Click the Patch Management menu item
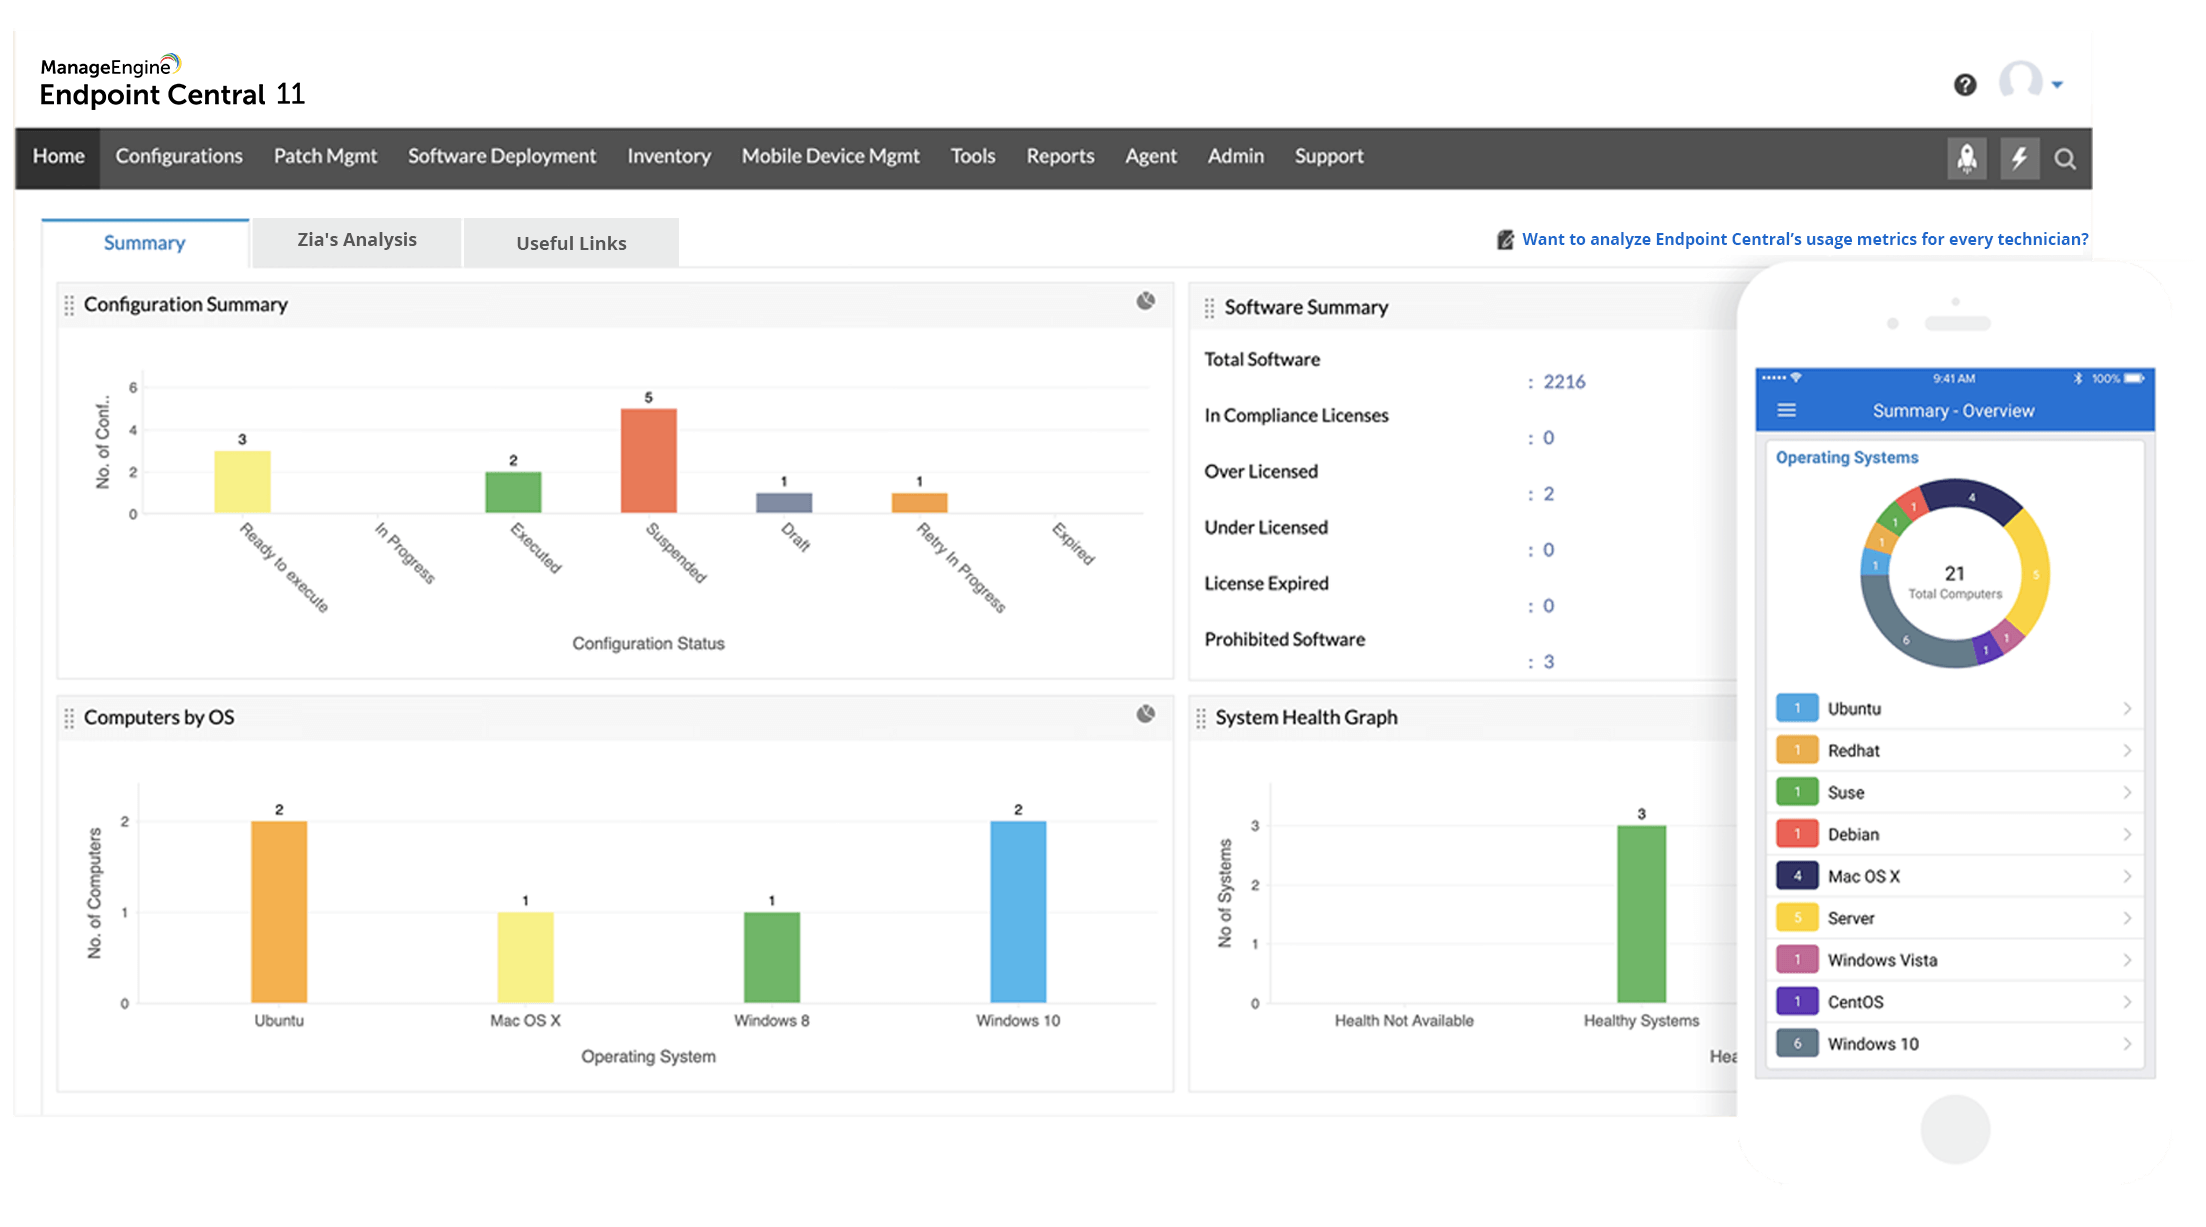This screenshot has width=2206, height=1227. pyautogui.click(x=322, y=156)
